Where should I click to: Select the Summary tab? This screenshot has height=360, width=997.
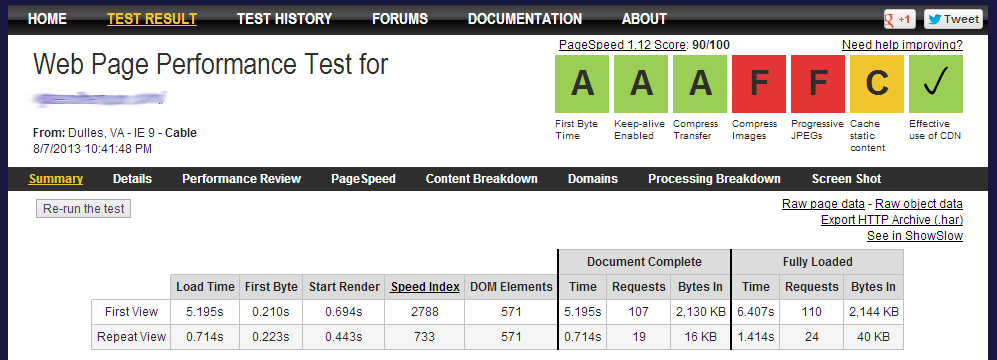coord(55,179)
